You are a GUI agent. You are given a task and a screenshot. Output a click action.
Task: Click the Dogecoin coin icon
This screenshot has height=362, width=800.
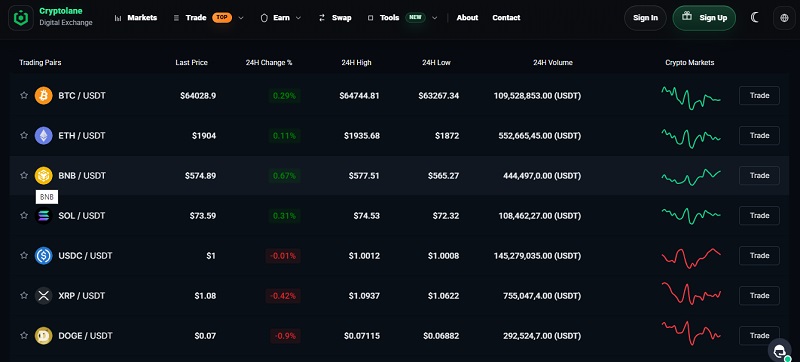click(43, 335)
